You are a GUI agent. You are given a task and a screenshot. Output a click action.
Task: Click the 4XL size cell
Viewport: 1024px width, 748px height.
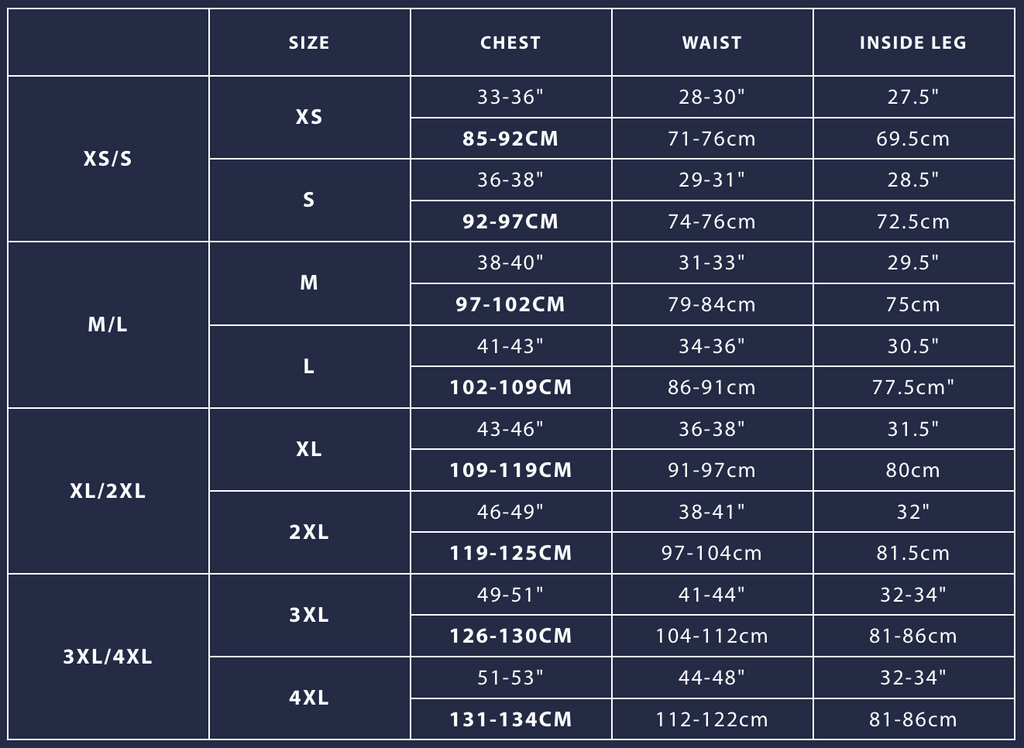309,698
